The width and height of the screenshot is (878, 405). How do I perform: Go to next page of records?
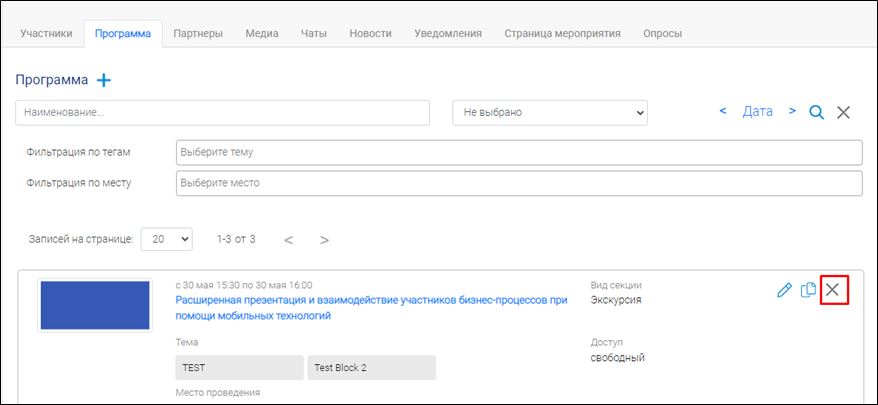(x=324, y=240)
